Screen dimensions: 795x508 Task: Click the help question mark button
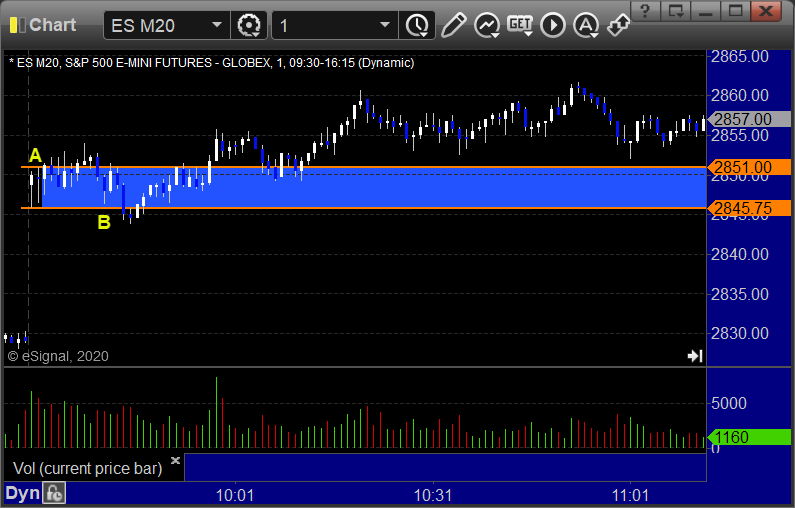[x=645, y=10]
